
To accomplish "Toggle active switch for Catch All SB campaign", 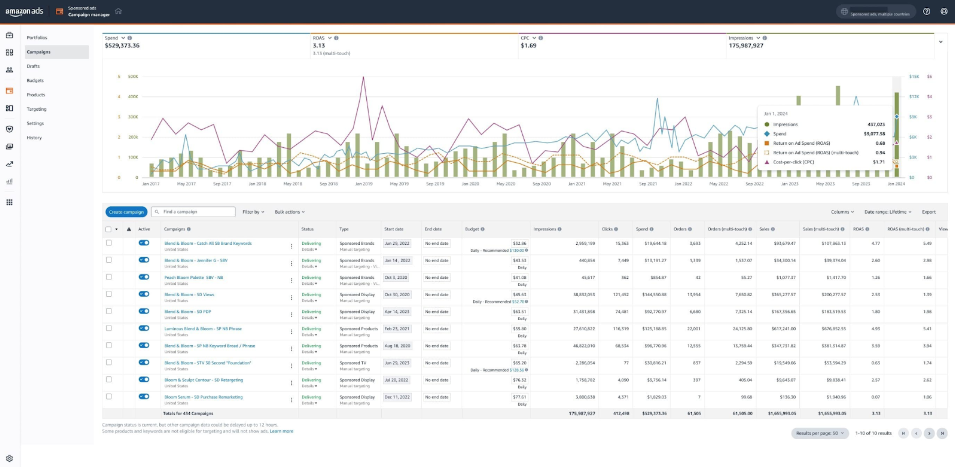I will click(144, 242).
